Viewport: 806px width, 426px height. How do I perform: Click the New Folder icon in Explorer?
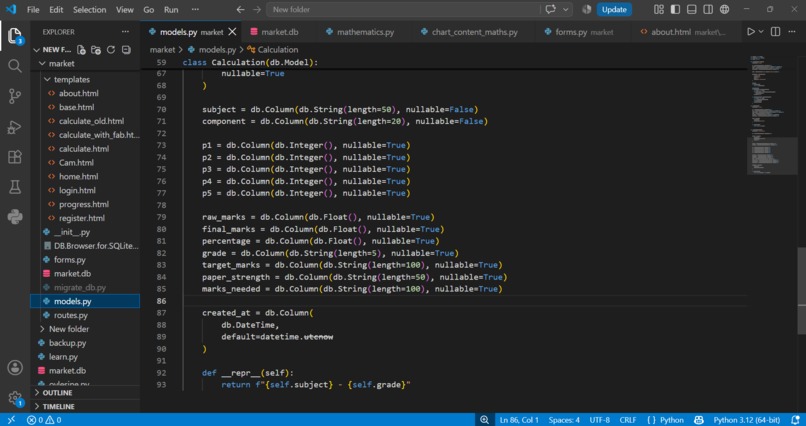(96, 50)
